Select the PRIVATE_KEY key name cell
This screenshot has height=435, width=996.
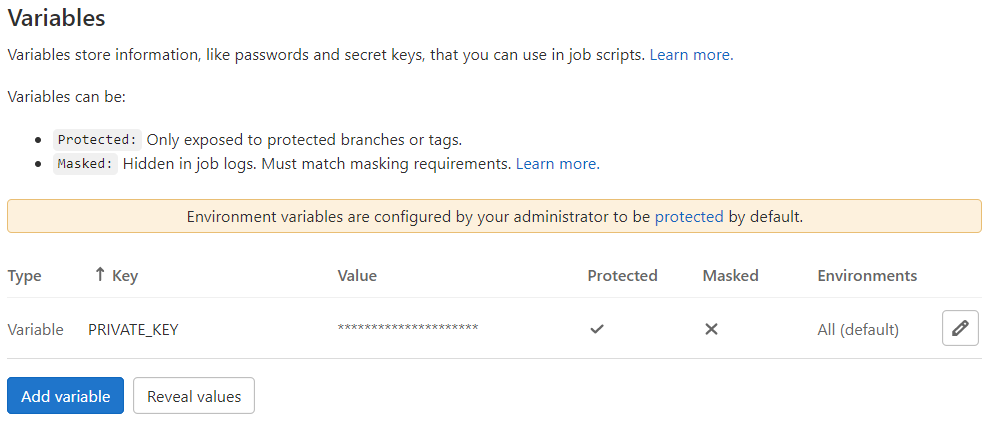coord(133,329)
